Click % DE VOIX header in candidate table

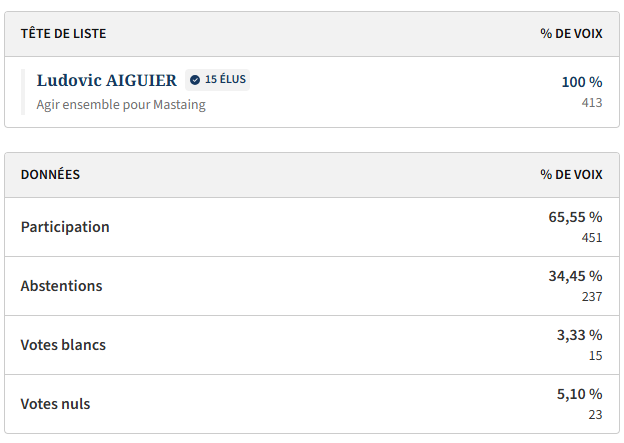click(571, 34)
